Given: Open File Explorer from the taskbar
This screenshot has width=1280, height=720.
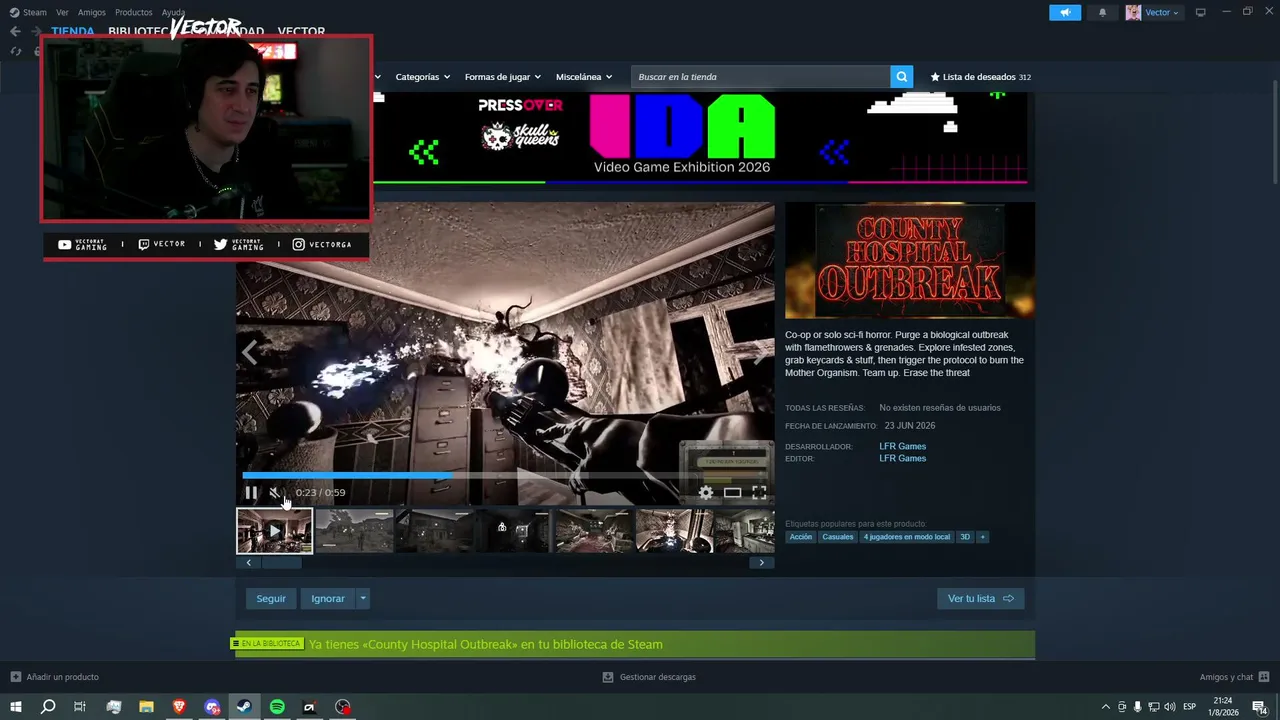Looking at the screenshot, I should (146, 707).
